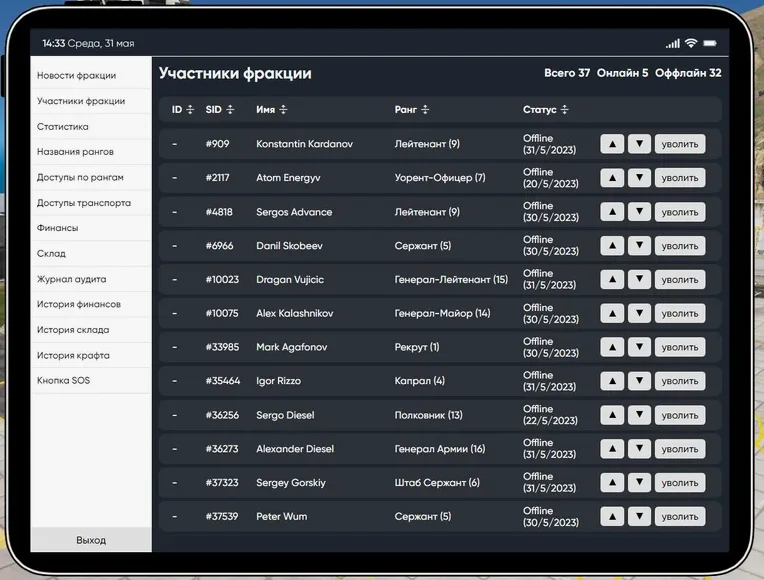
Task: Demote Atom Energyv with the down arrow
Action: (639, 178)
